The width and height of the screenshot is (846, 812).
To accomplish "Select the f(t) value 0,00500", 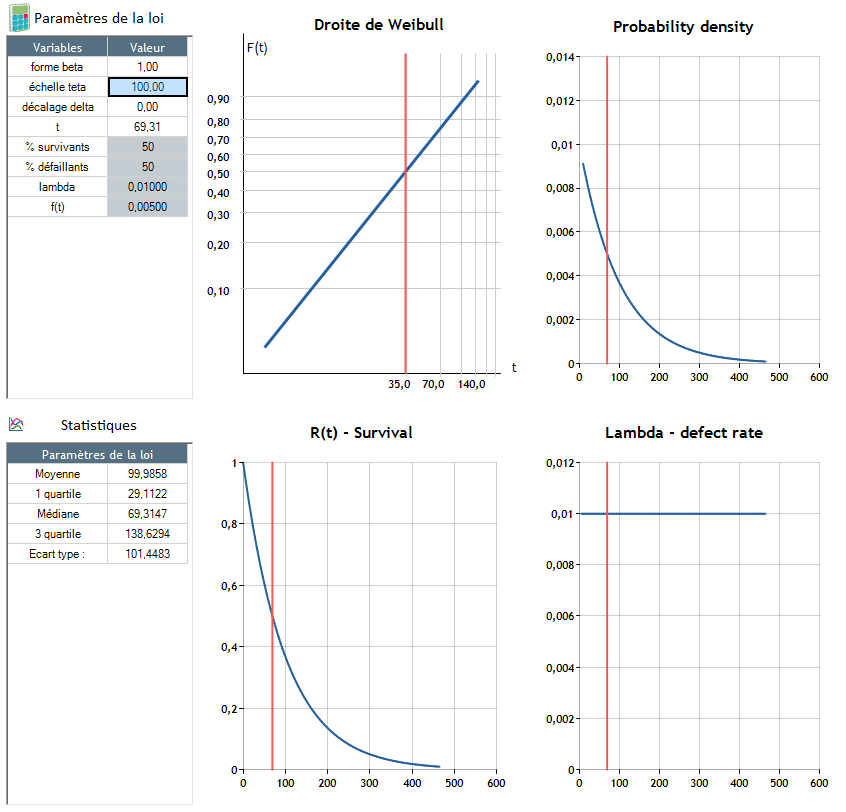I will tap(147, 207).
